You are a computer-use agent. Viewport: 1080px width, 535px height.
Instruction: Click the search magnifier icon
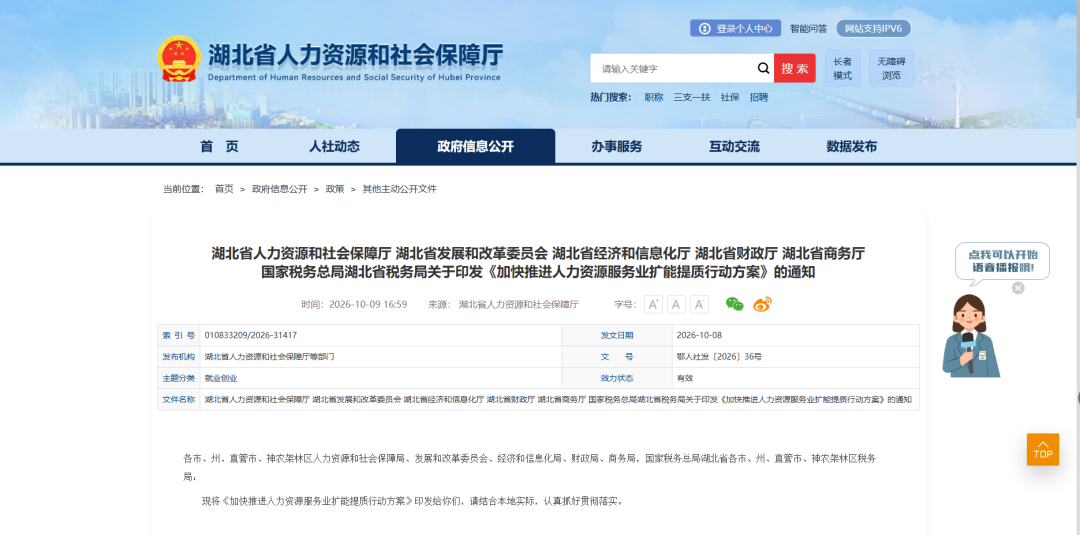click(x=763, y=68)
